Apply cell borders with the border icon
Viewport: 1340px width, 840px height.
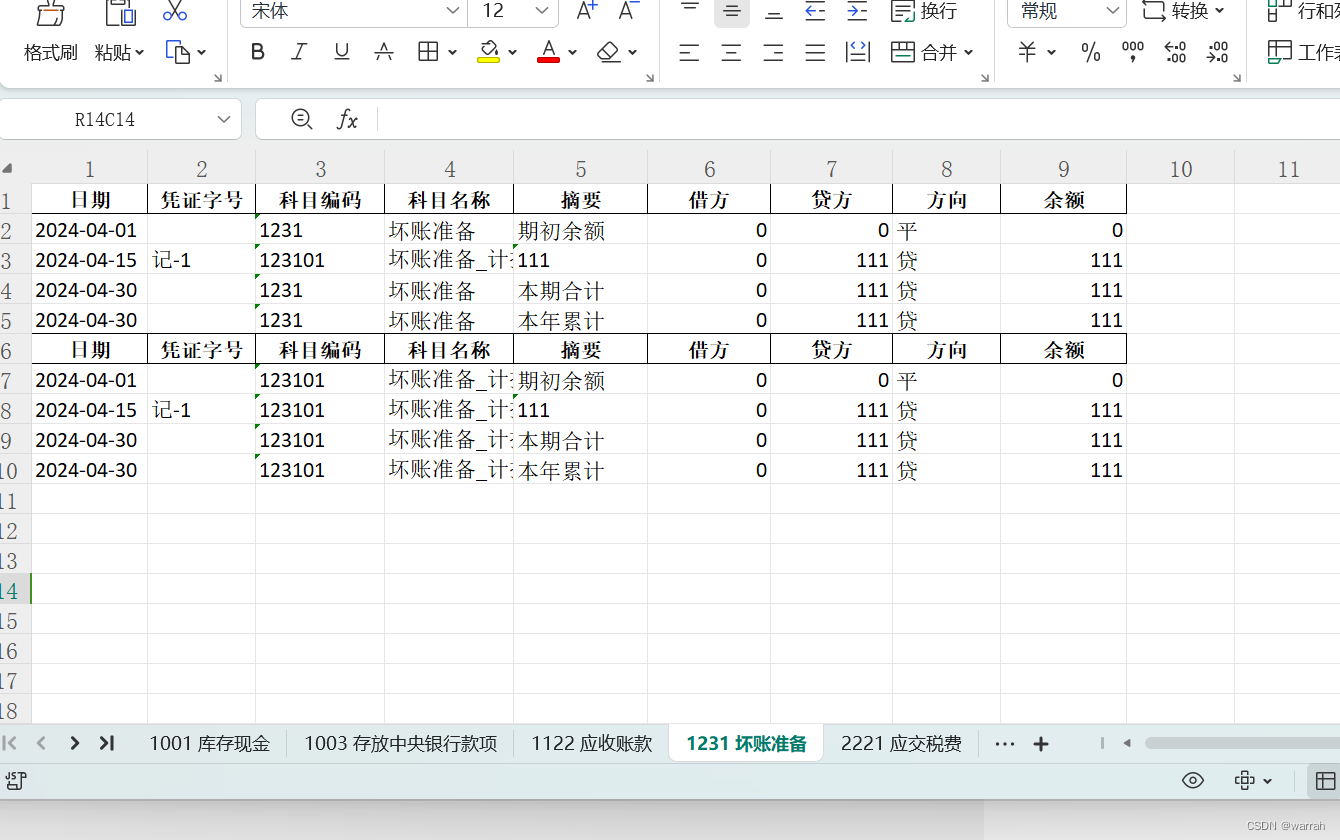pyautogui.click(x=428, y=52)
